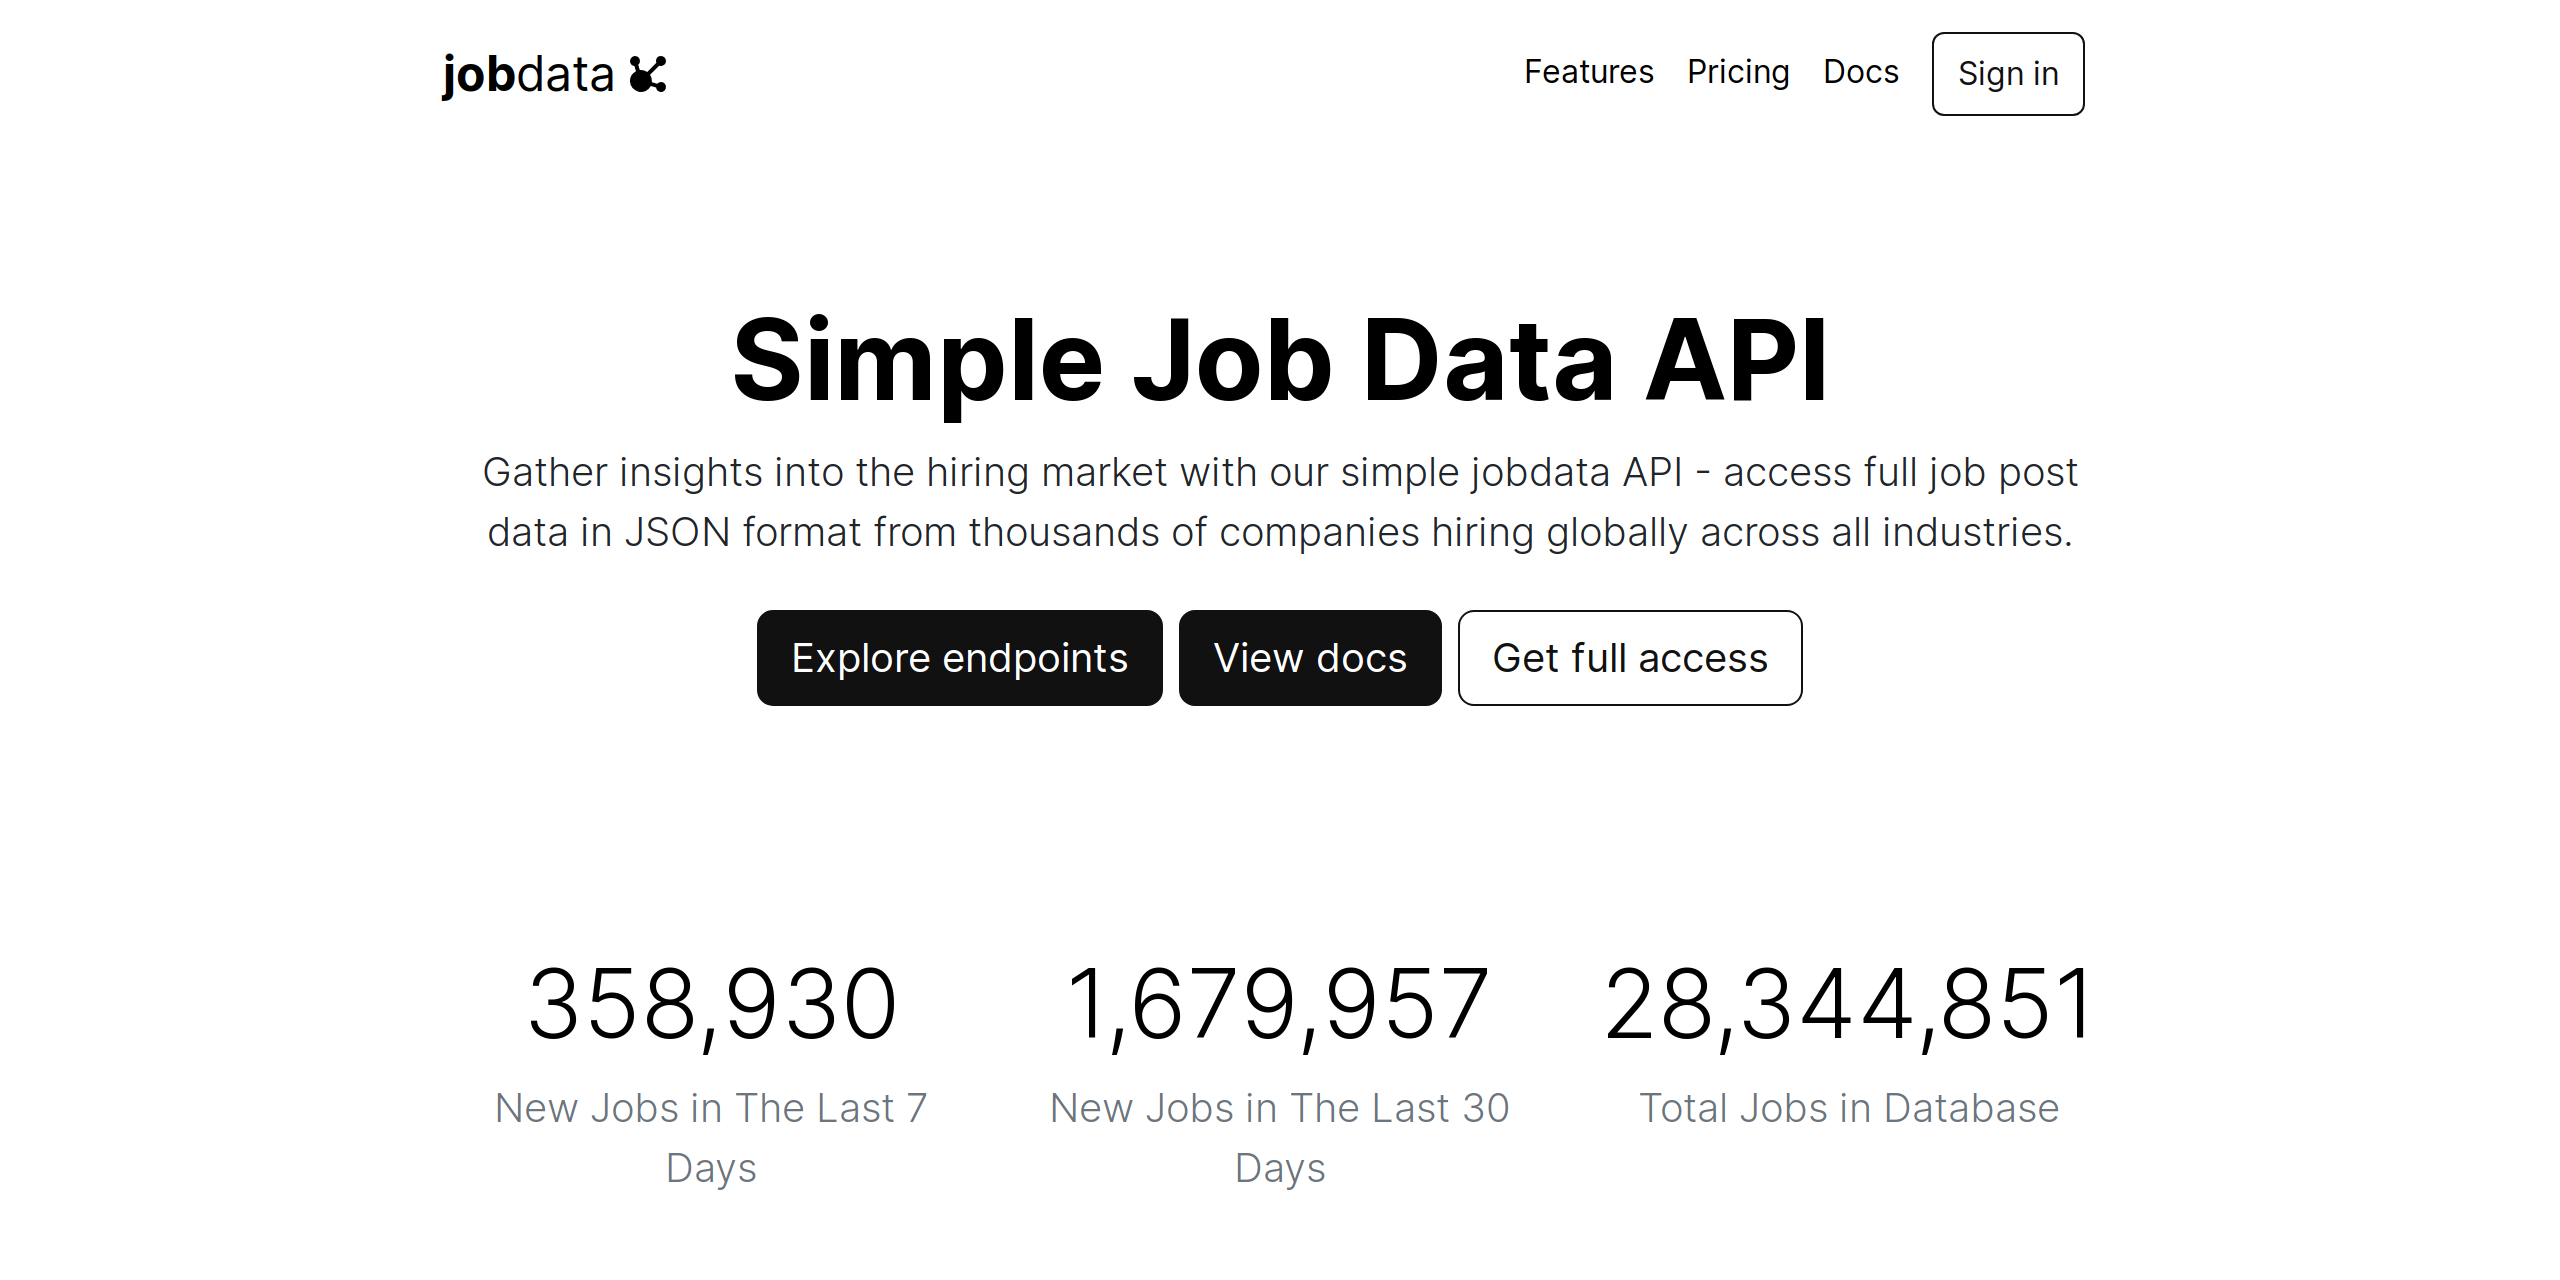Select the Features navigation item
Image resolution: width=2560 pixels, height=1280 pixels.
[x=1588, y=72]
